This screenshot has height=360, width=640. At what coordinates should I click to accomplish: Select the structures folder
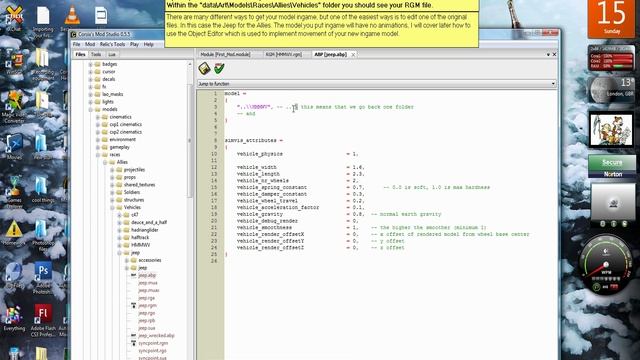click(134, 200)
